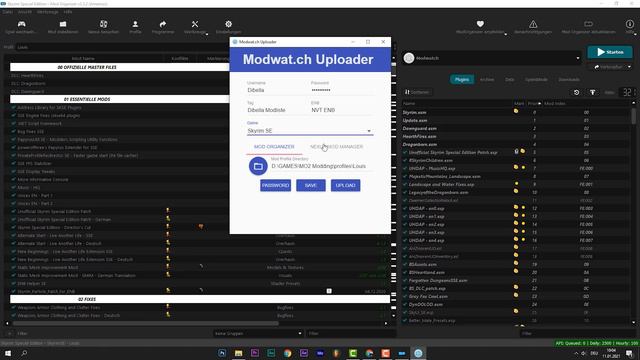Open the help info circle icon
Screen dimensions: 640x360
[630, 24]
